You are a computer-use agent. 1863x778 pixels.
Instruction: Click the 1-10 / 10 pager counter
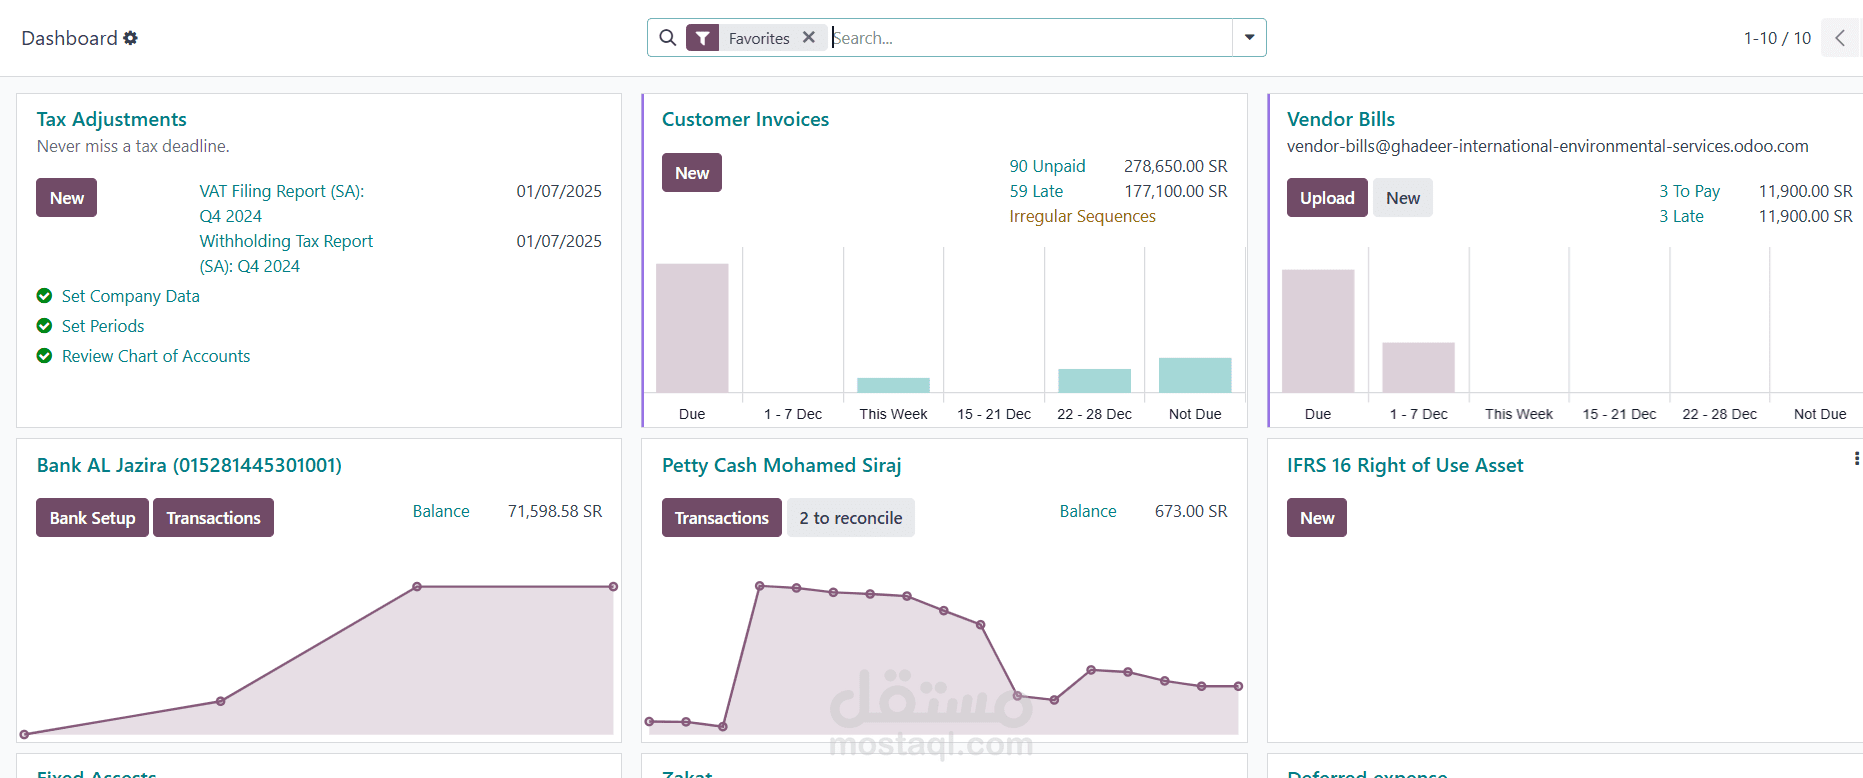[1777, 38]
